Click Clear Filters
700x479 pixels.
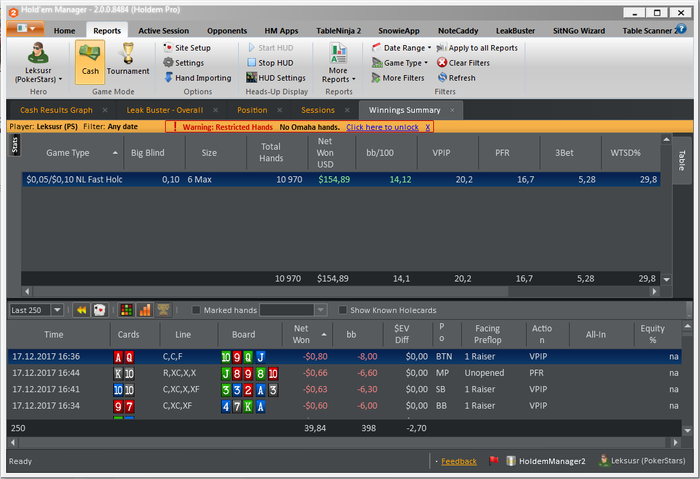pyautogui.click(x=463, y=62)
